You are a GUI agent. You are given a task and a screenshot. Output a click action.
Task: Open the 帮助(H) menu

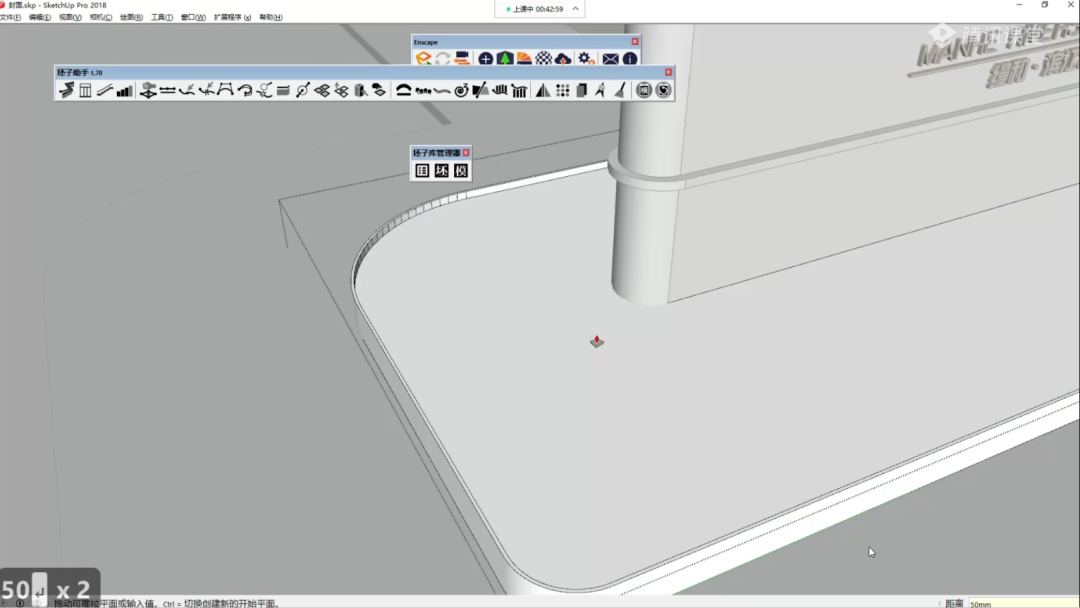(x=271, y=17)
